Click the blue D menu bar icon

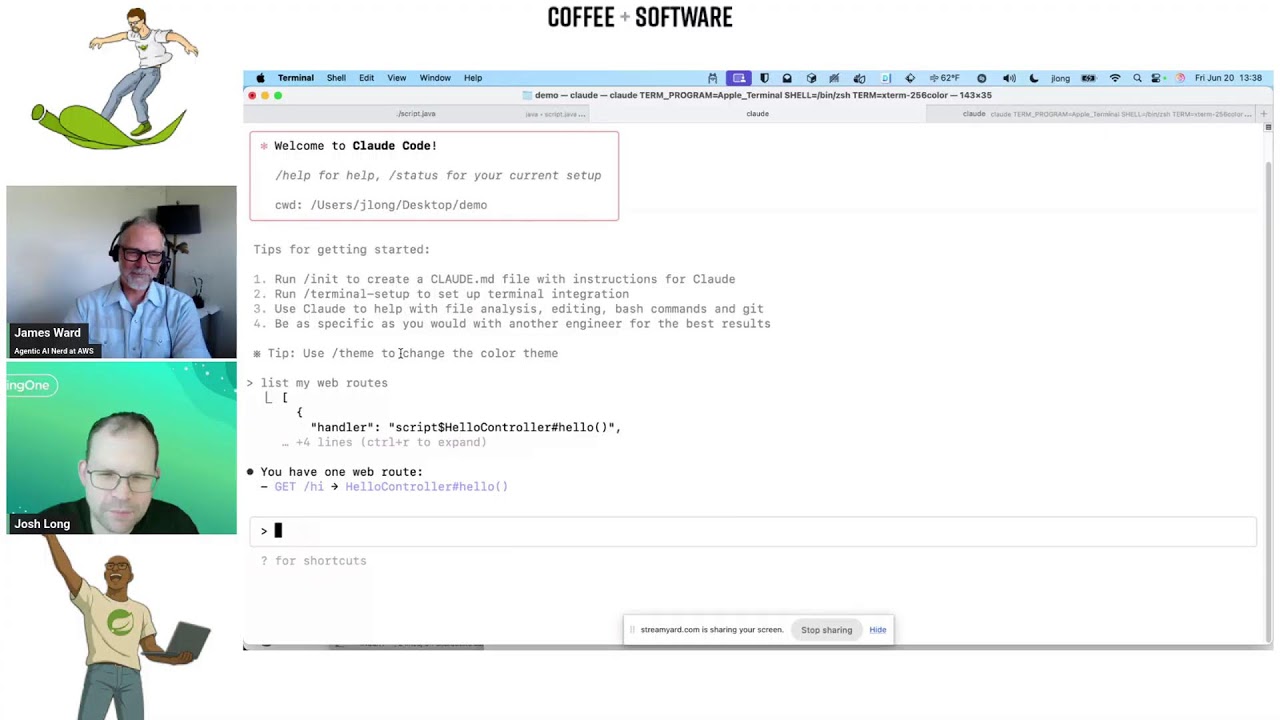click(885, 78)
